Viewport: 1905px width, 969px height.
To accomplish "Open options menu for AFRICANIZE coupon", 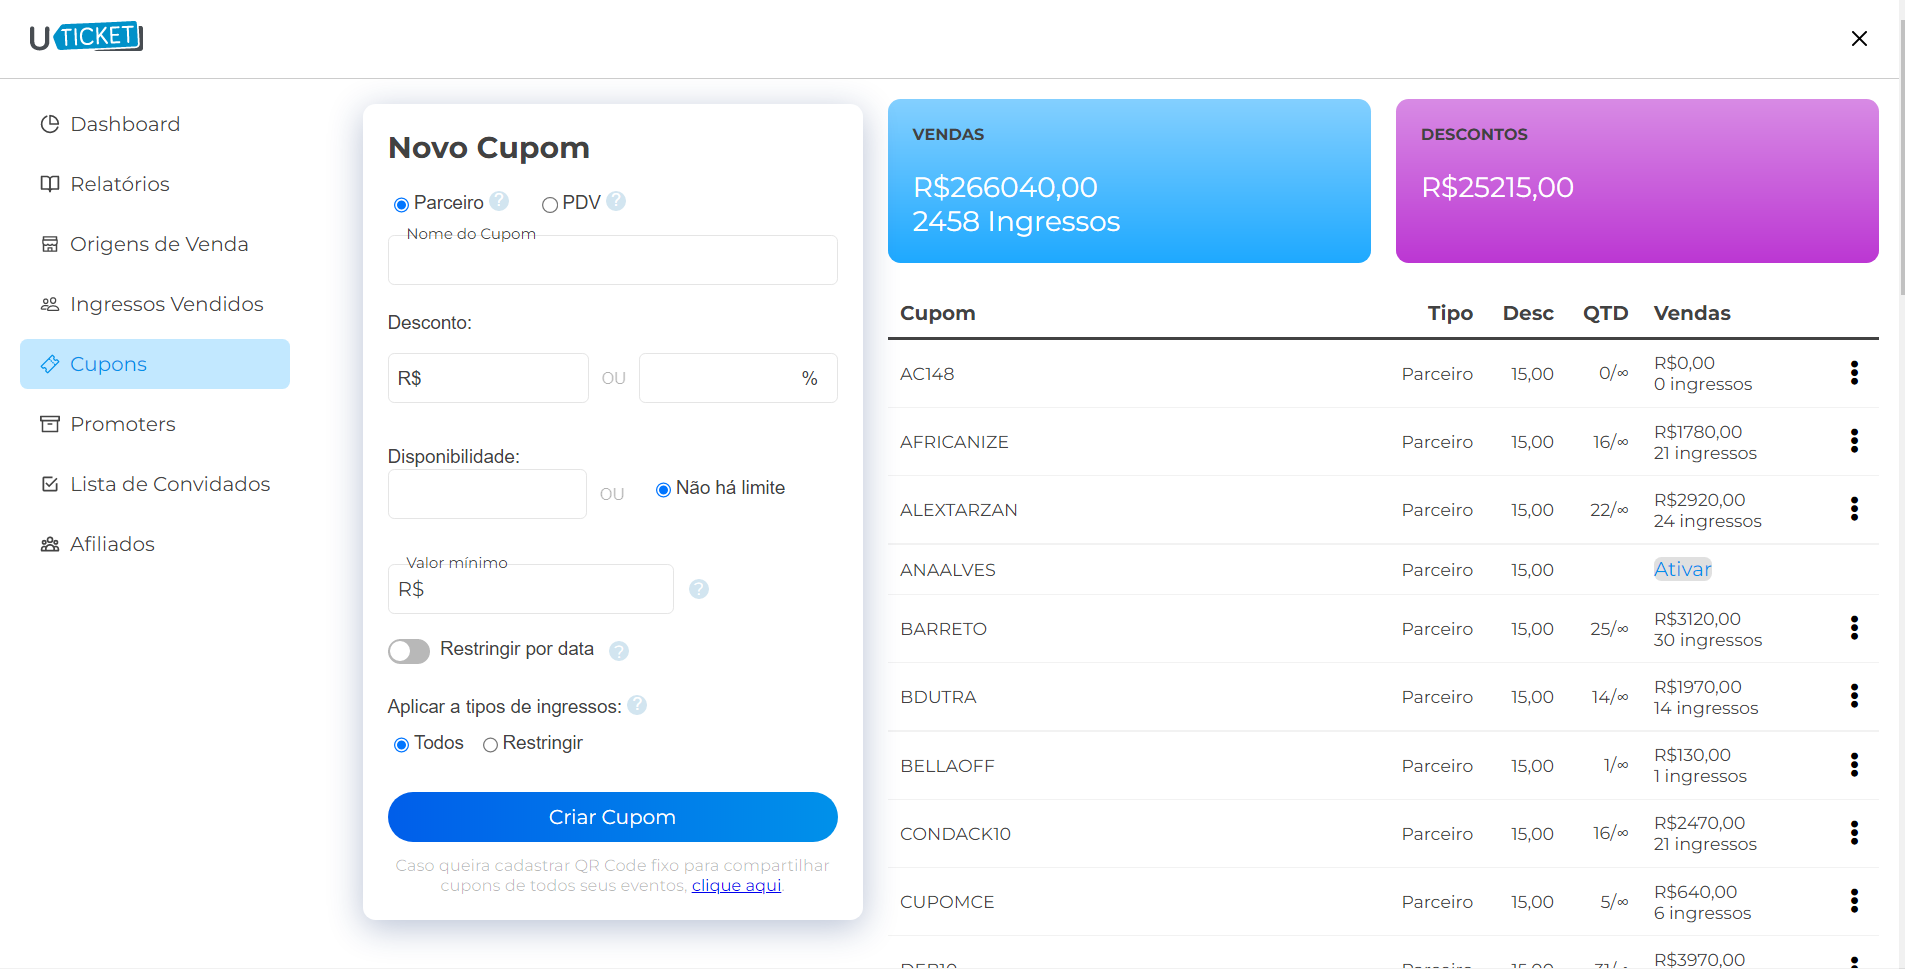I will [1854, 441].
